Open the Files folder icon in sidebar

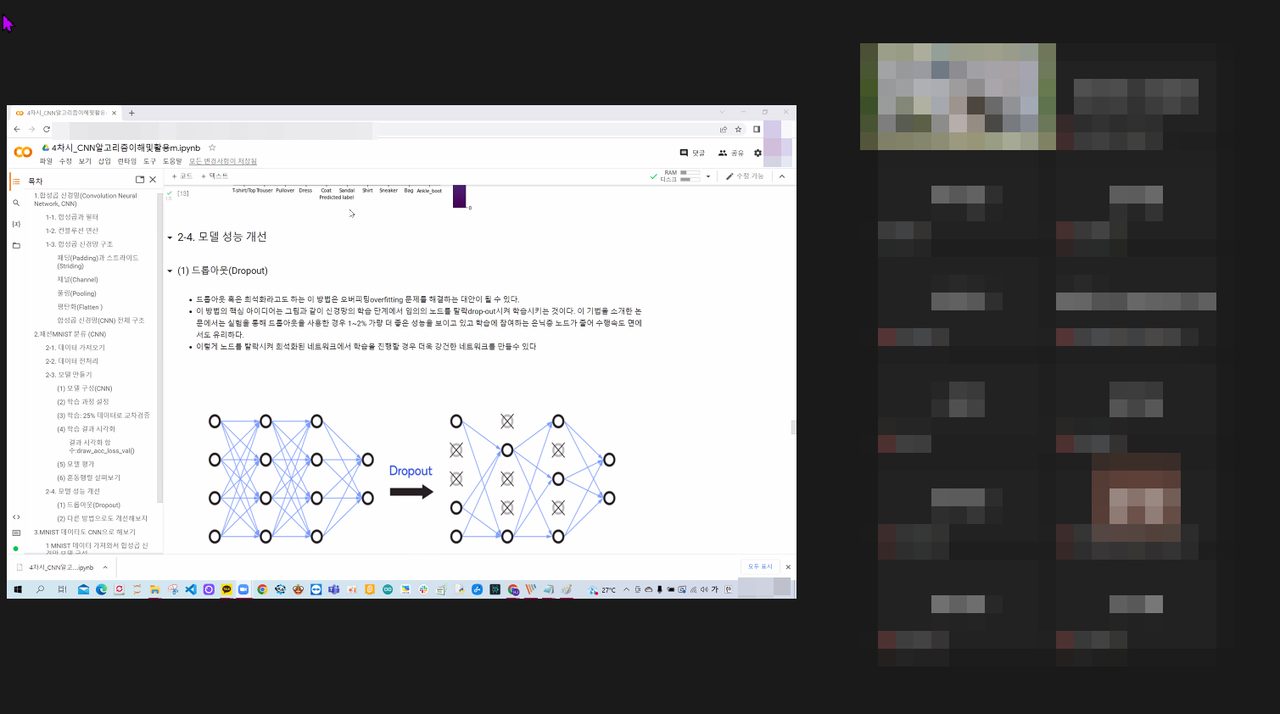[x=16, y=244]
